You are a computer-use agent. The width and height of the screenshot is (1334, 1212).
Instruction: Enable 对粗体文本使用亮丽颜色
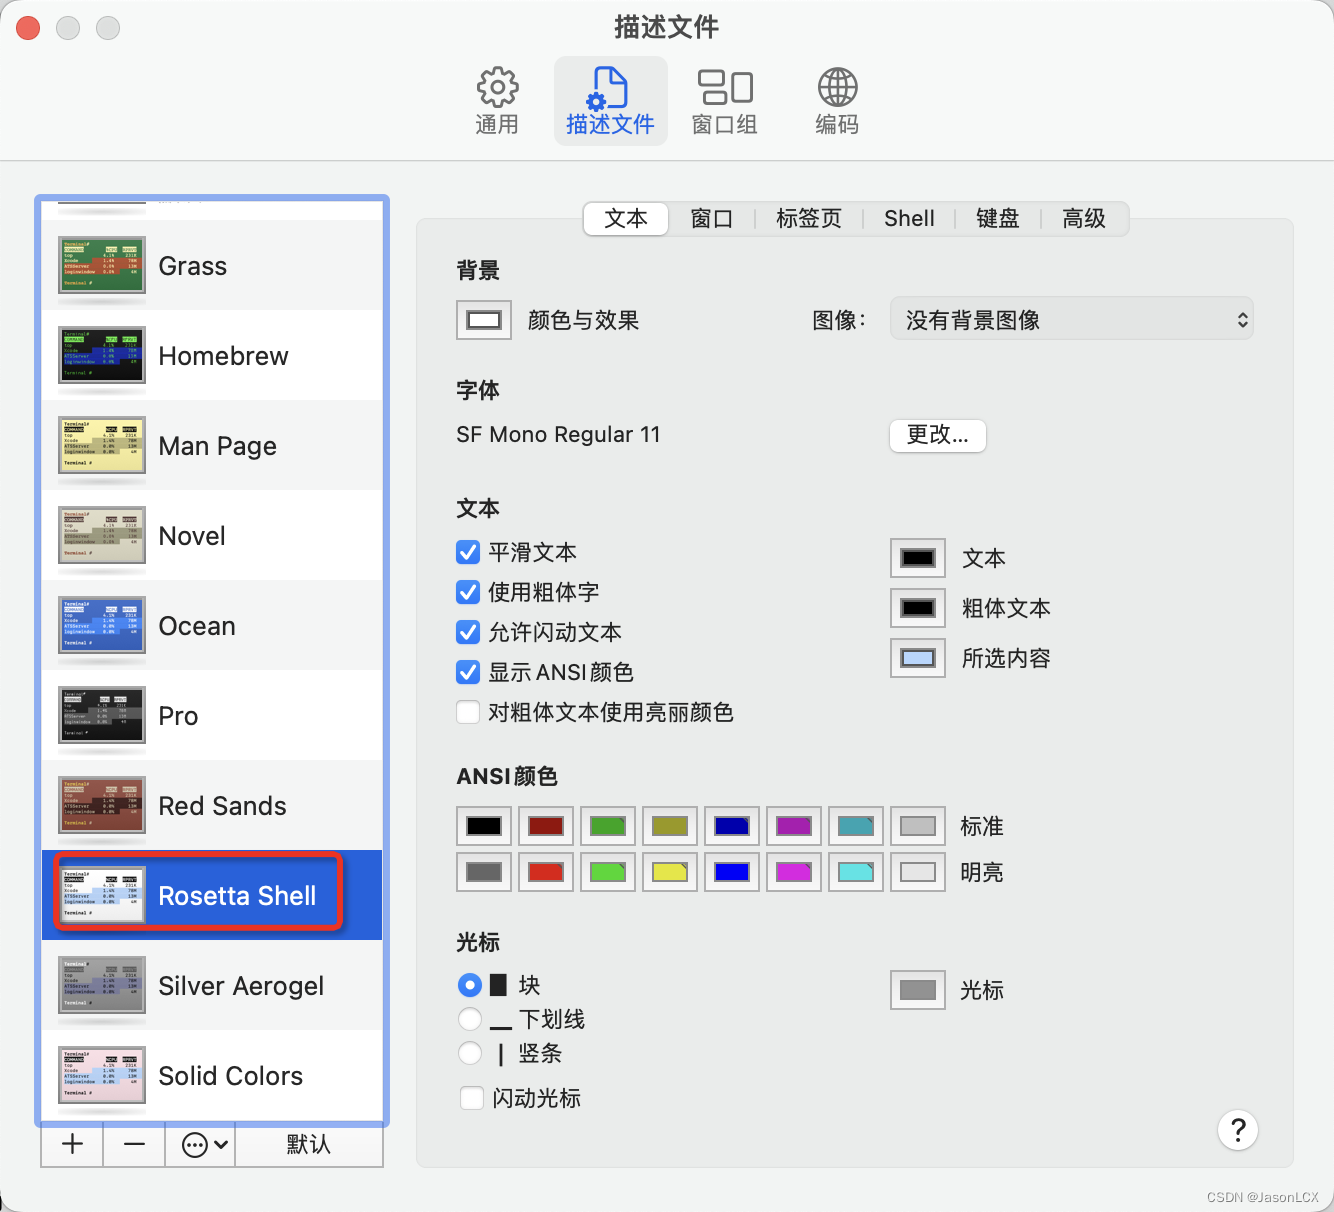pyautogui.click(x=467, y=712)
